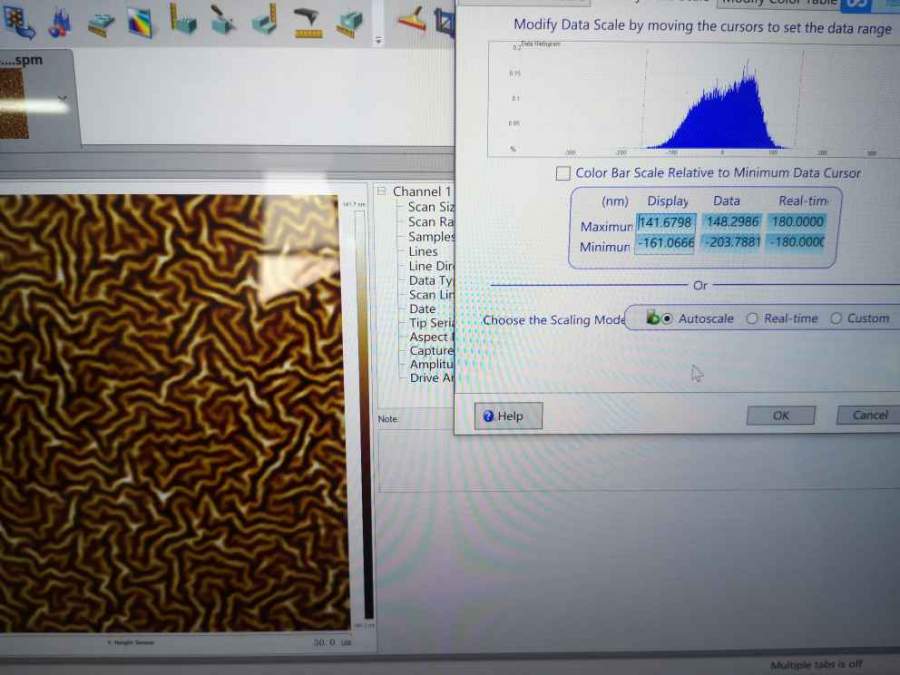Image resolution: width=900 pixels, height=675 pixels.
Task: Click the left minimum cursor in the histogram
Action: click(x=646, y=98)
